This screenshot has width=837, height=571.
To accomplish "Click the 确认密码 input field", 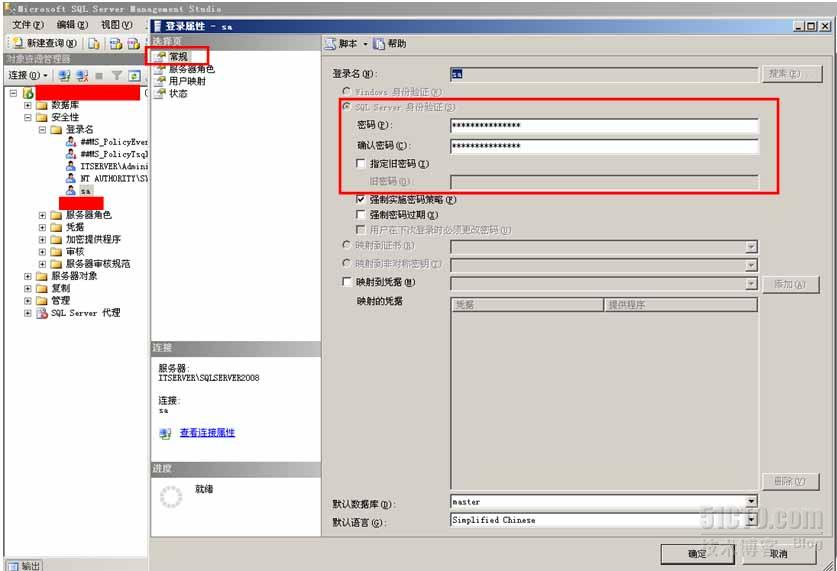I will pos(604,146).
